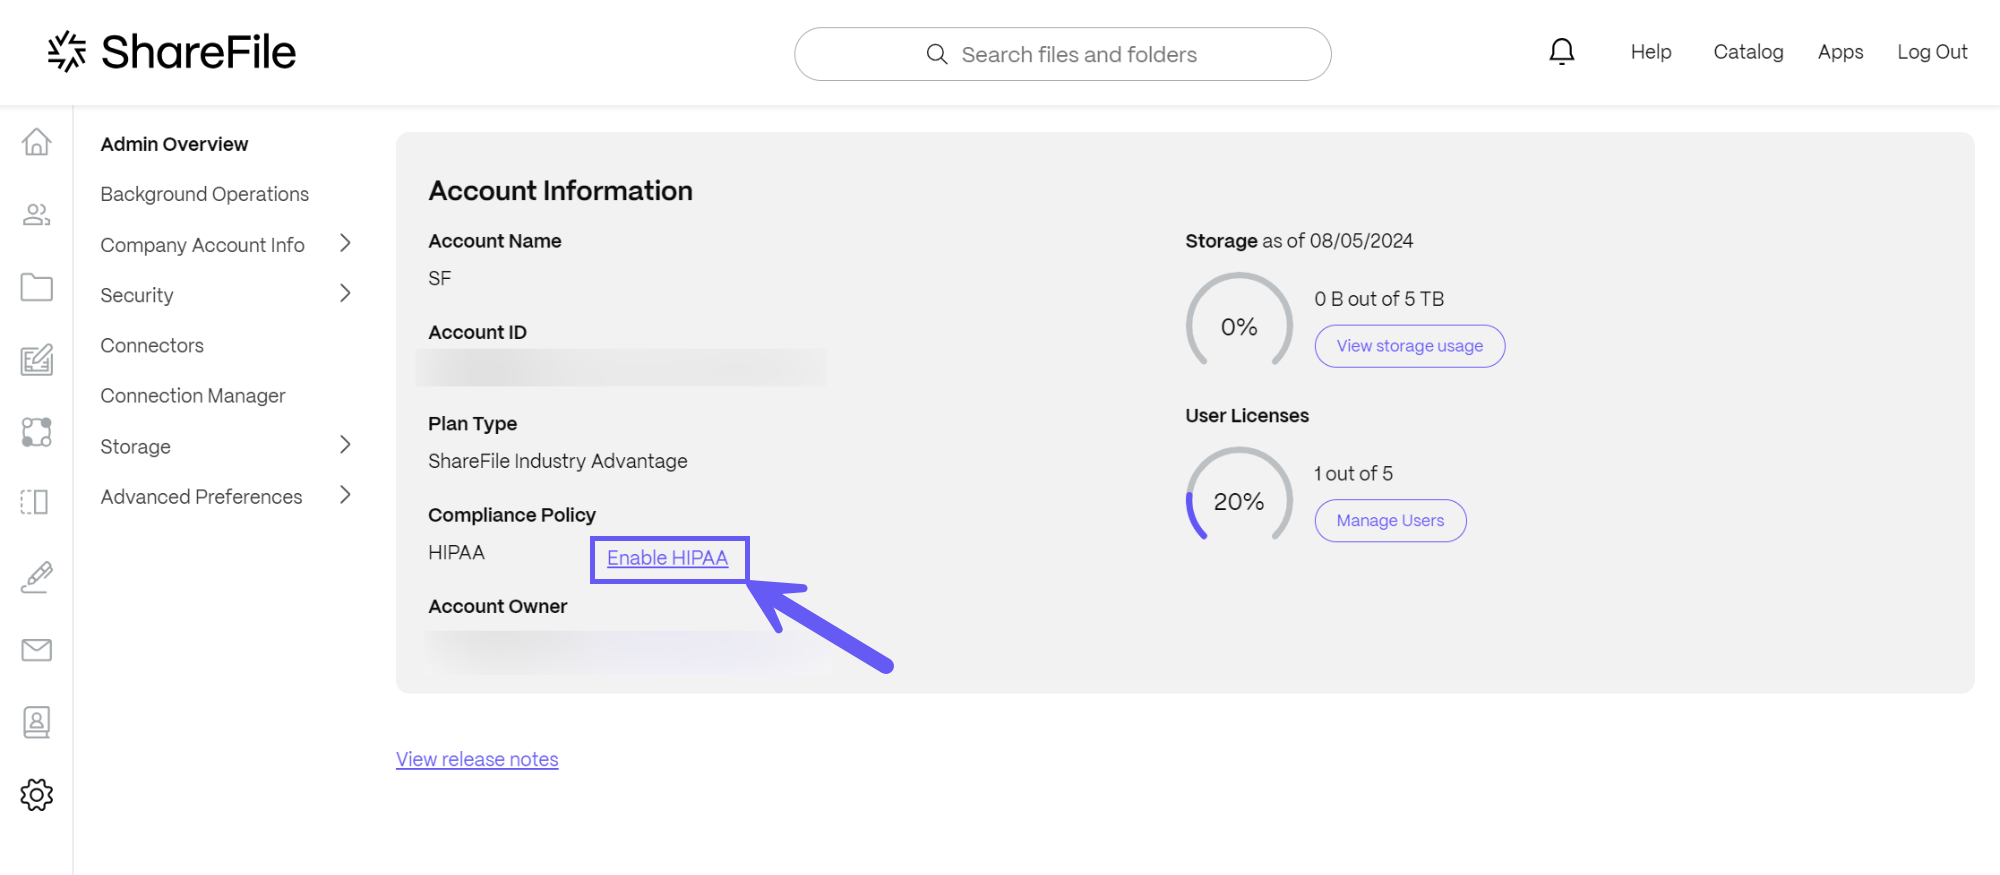Open the Security menu item
Image resolution: width=2000 pixels, height=875 pixels.
[x=137, y=295]
